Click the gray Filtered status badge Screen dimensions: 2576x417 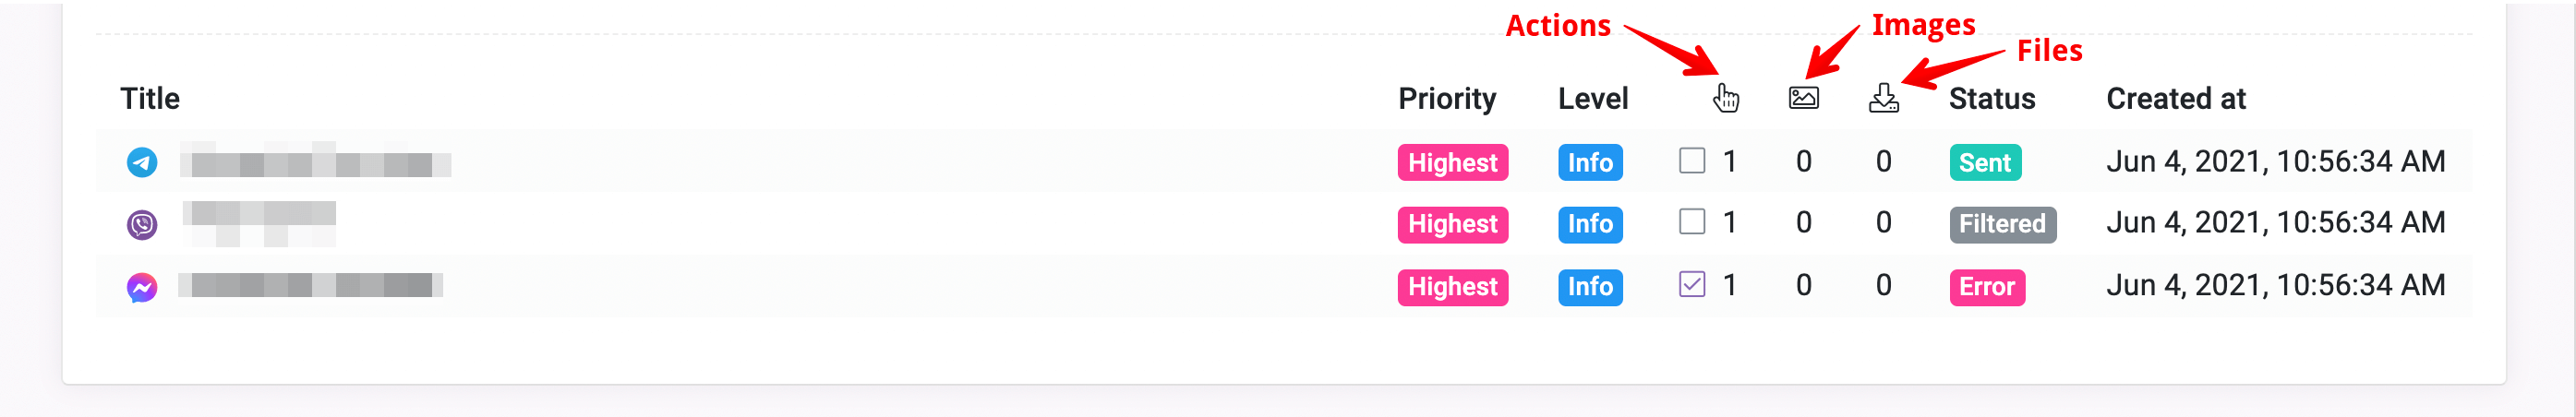(x=2001, y=224)
